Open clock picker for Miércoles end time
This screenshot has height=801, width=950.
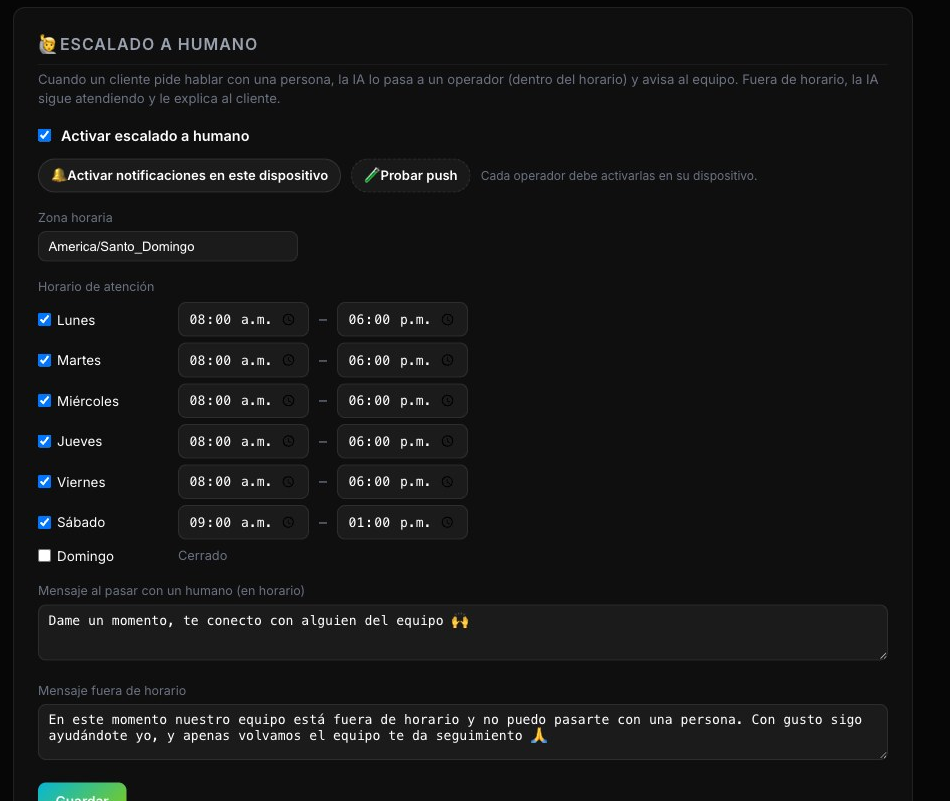(447, 400)
